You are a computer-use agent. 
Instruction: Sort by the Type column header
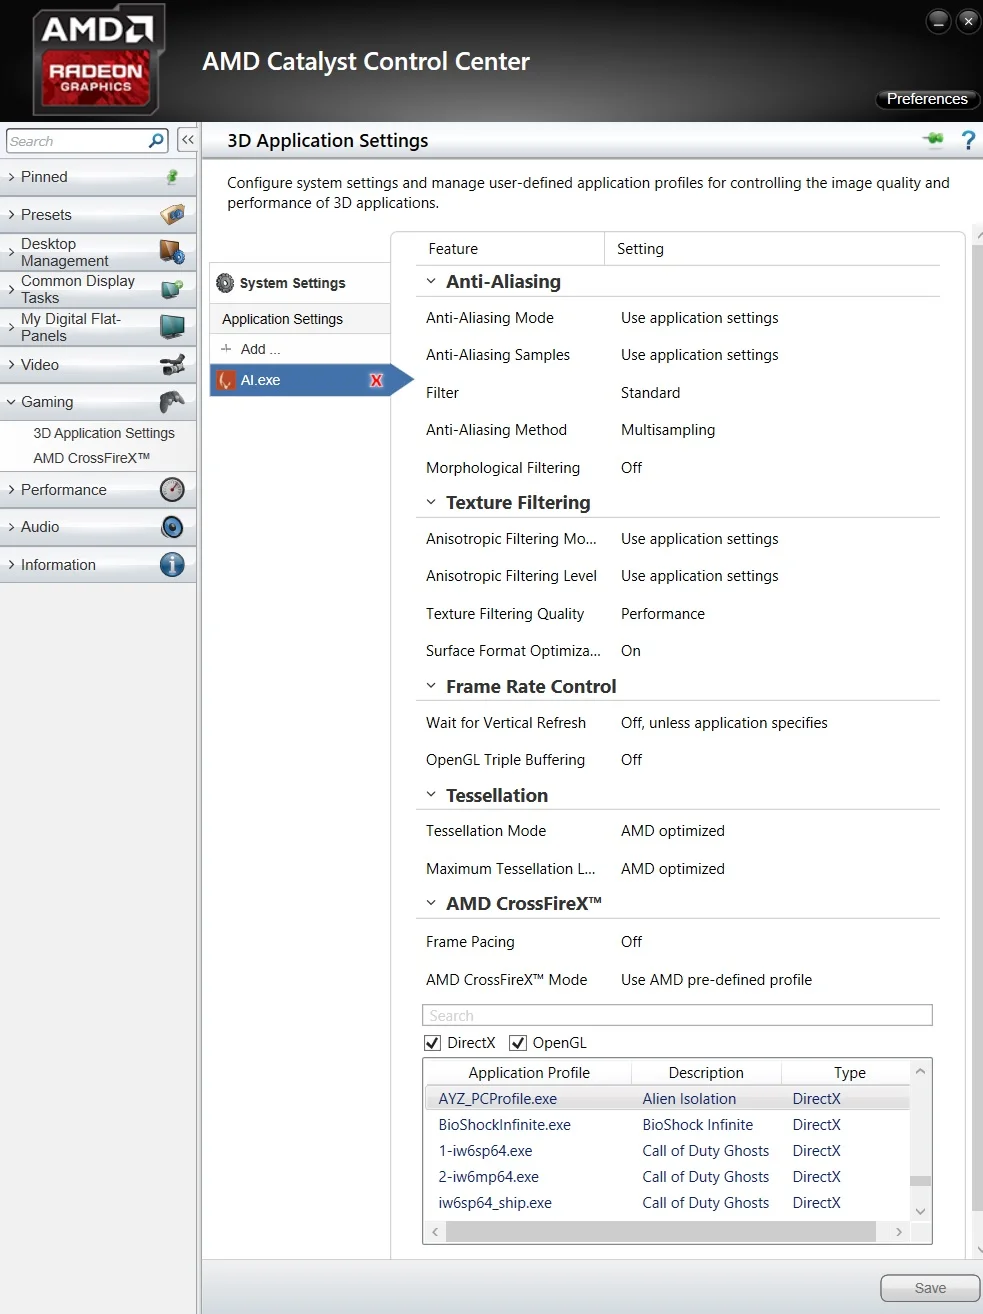coord(849,1073)
